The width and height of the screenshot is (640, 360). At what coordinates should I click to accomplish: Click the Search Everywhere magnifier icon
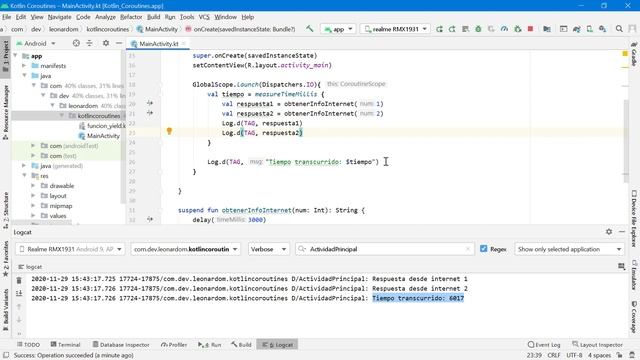coord(619,29)
